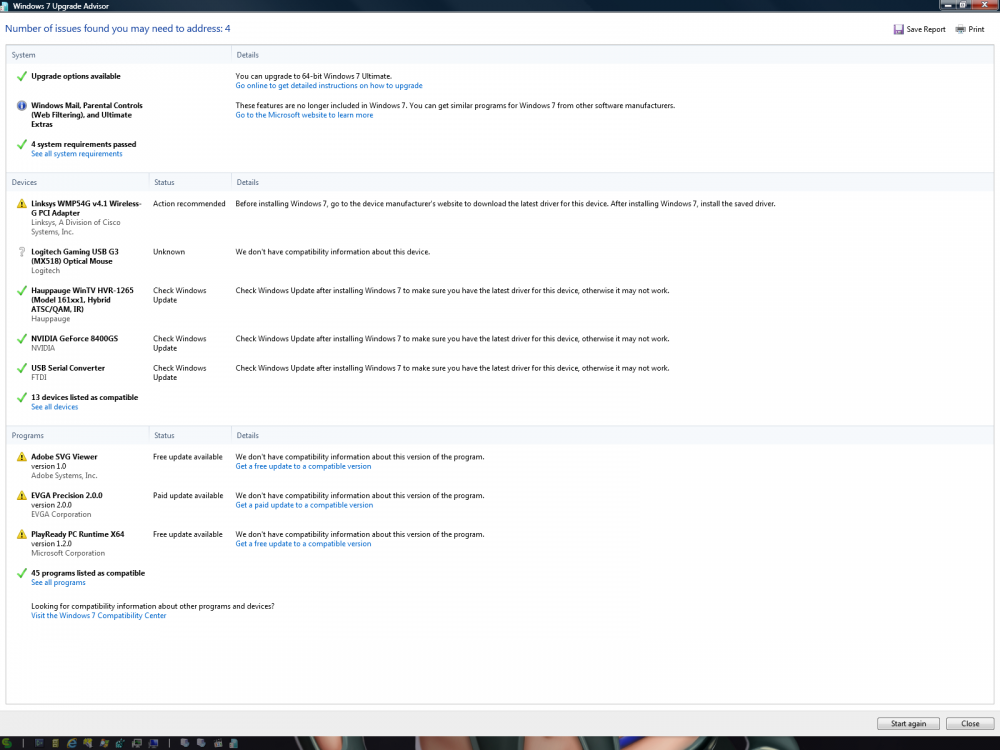The height and width of the screenshot is (750, 1000).
Task: Get the paid update for EVGA Precision
Action: (304, 505)
